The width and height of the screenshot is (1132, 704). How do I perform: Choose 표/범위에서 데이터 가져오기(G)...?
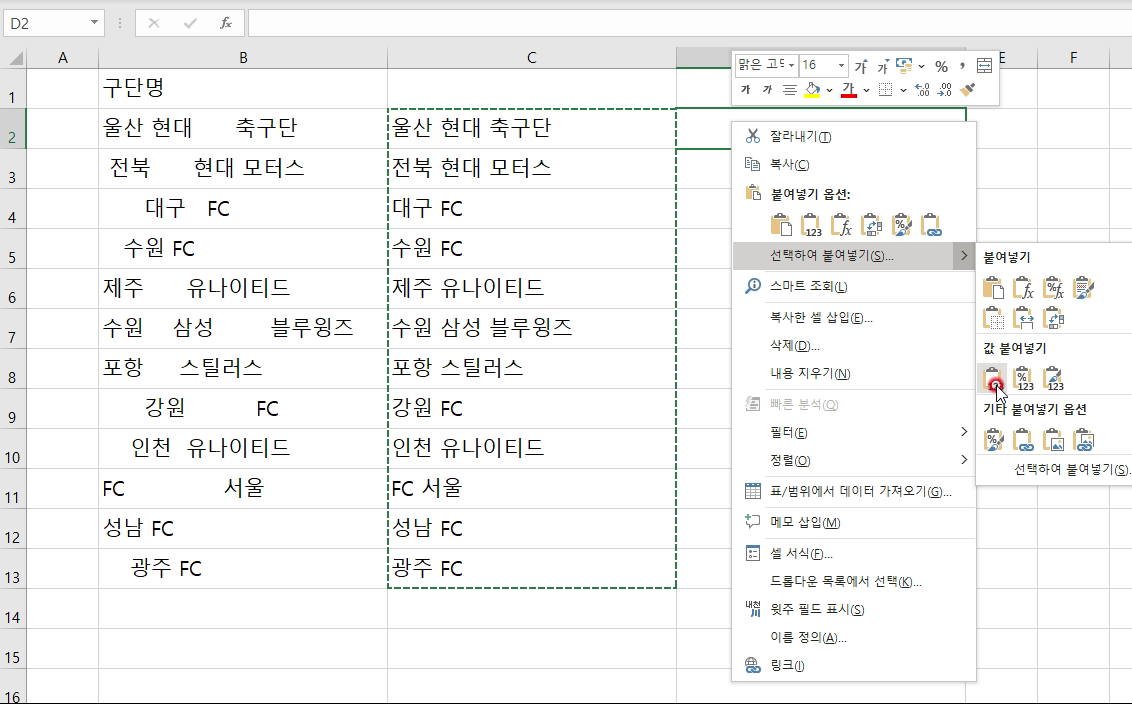[x=854, y=491]
